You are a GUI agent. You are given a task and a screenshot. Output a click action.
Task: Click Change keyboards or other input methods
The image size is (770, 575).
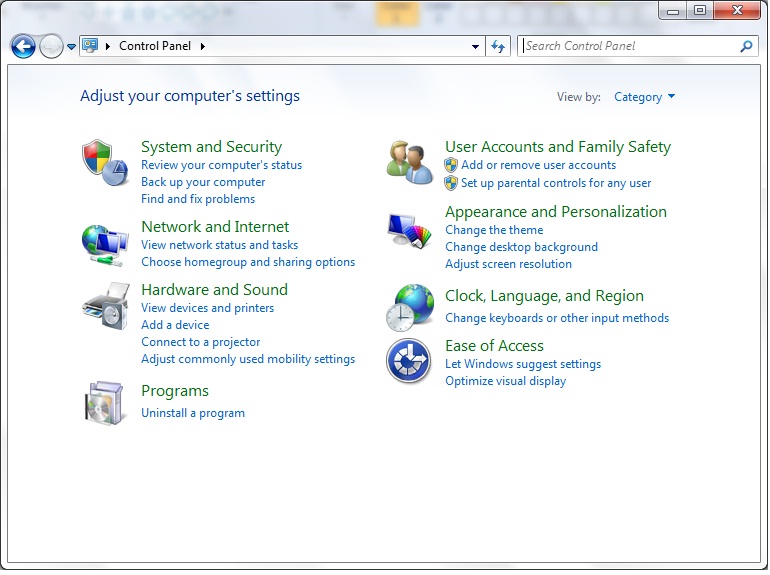point(557,318)
